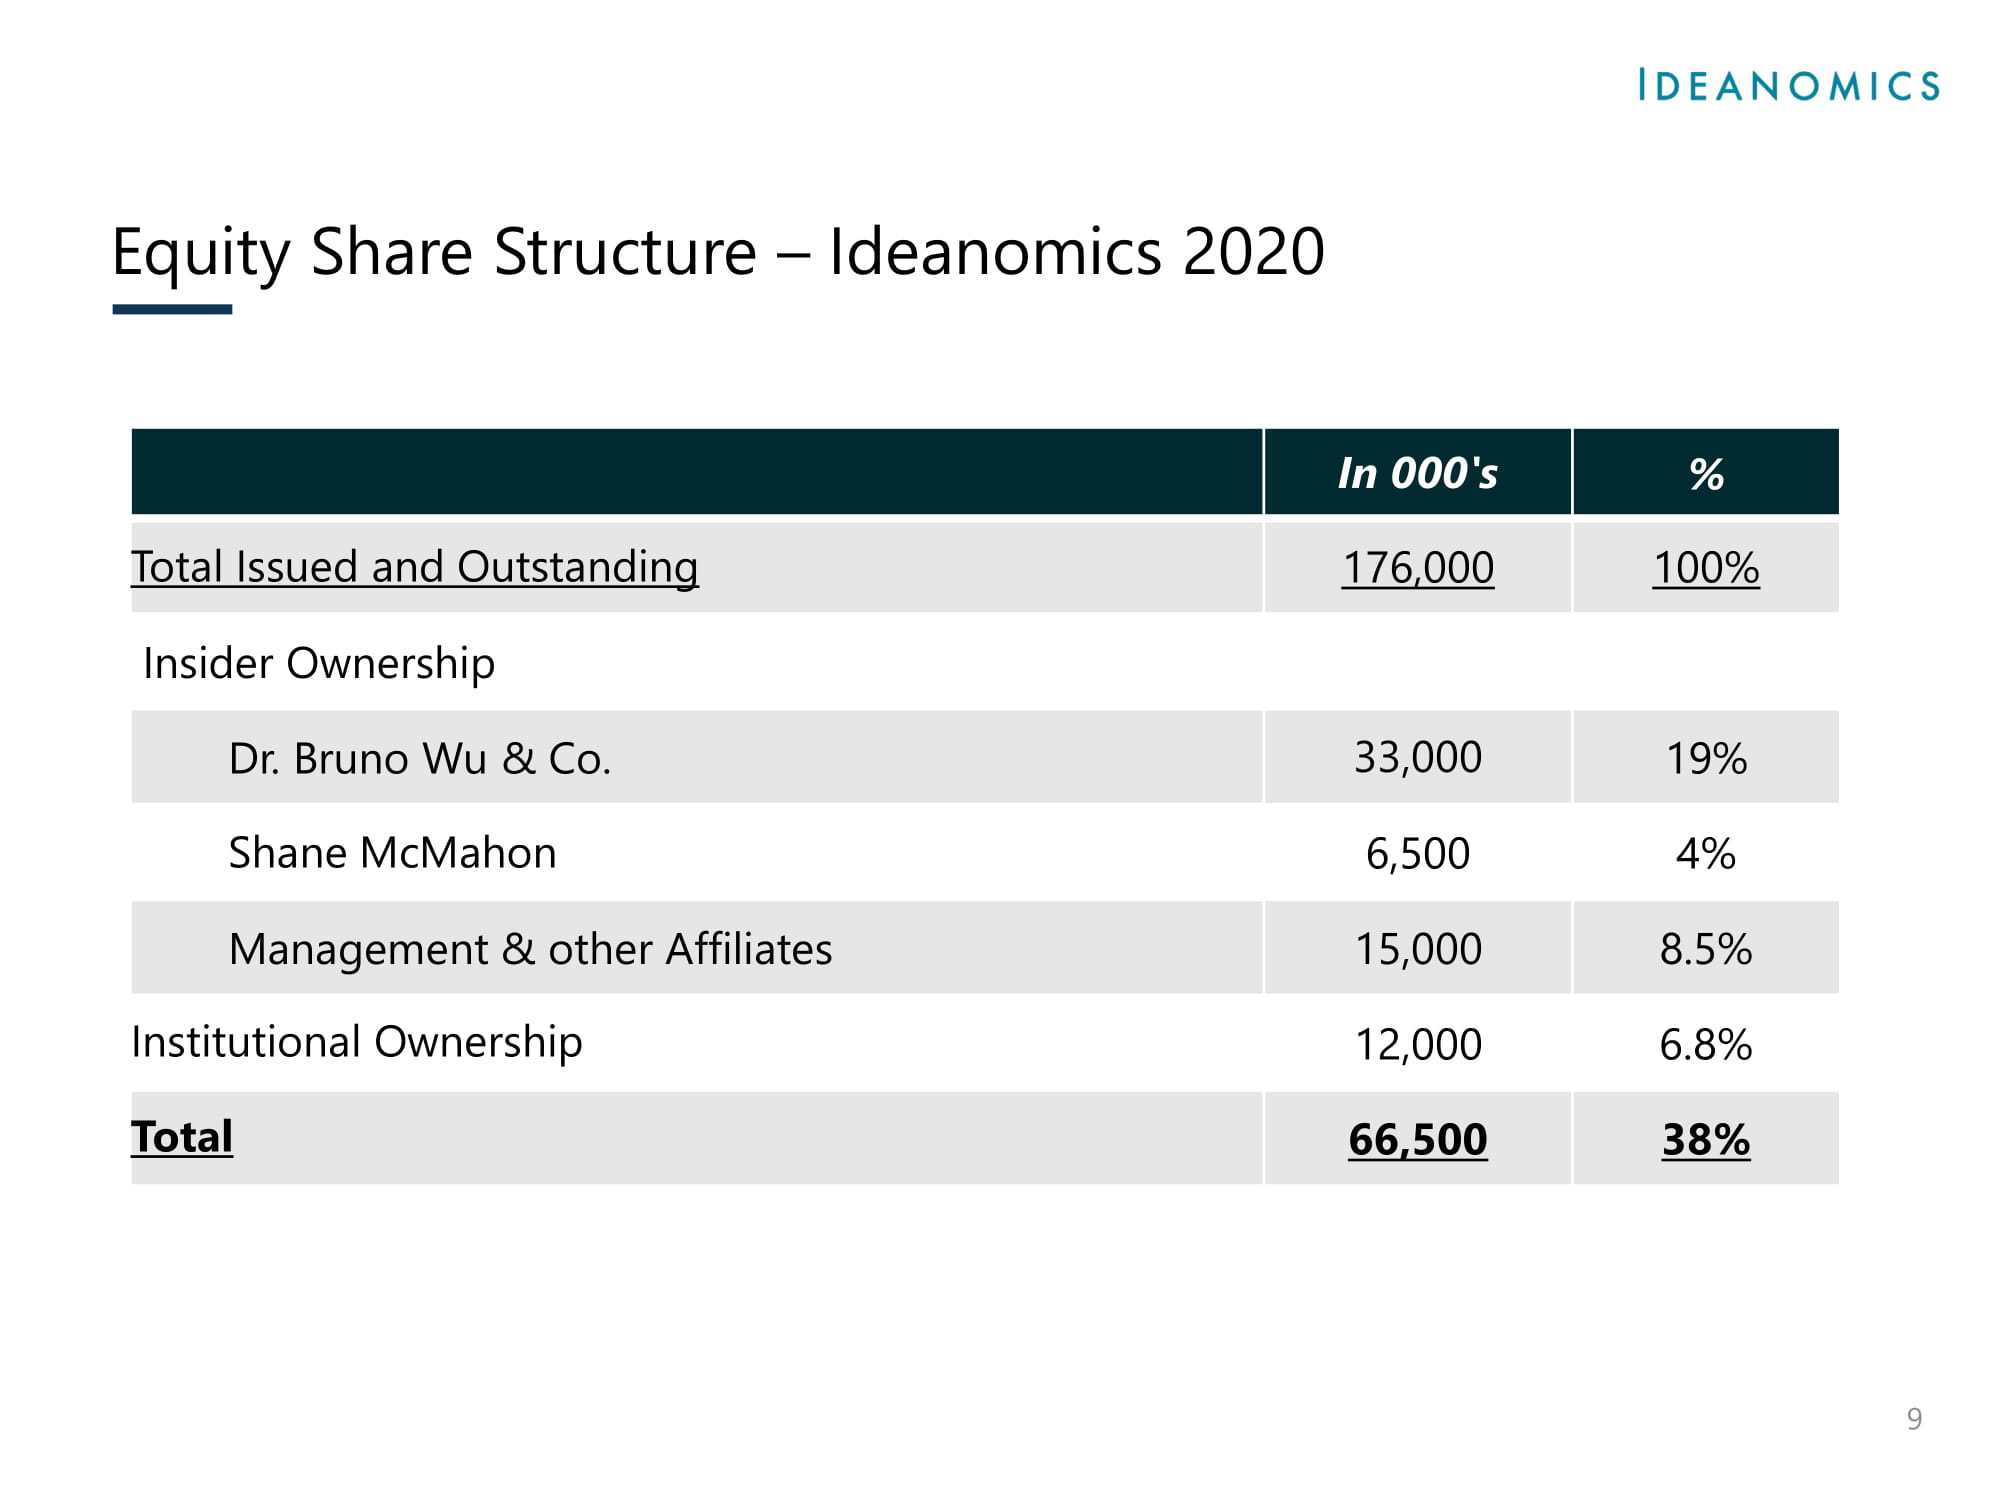
Task: Click the 4% value
Action: click(1706, 854)
